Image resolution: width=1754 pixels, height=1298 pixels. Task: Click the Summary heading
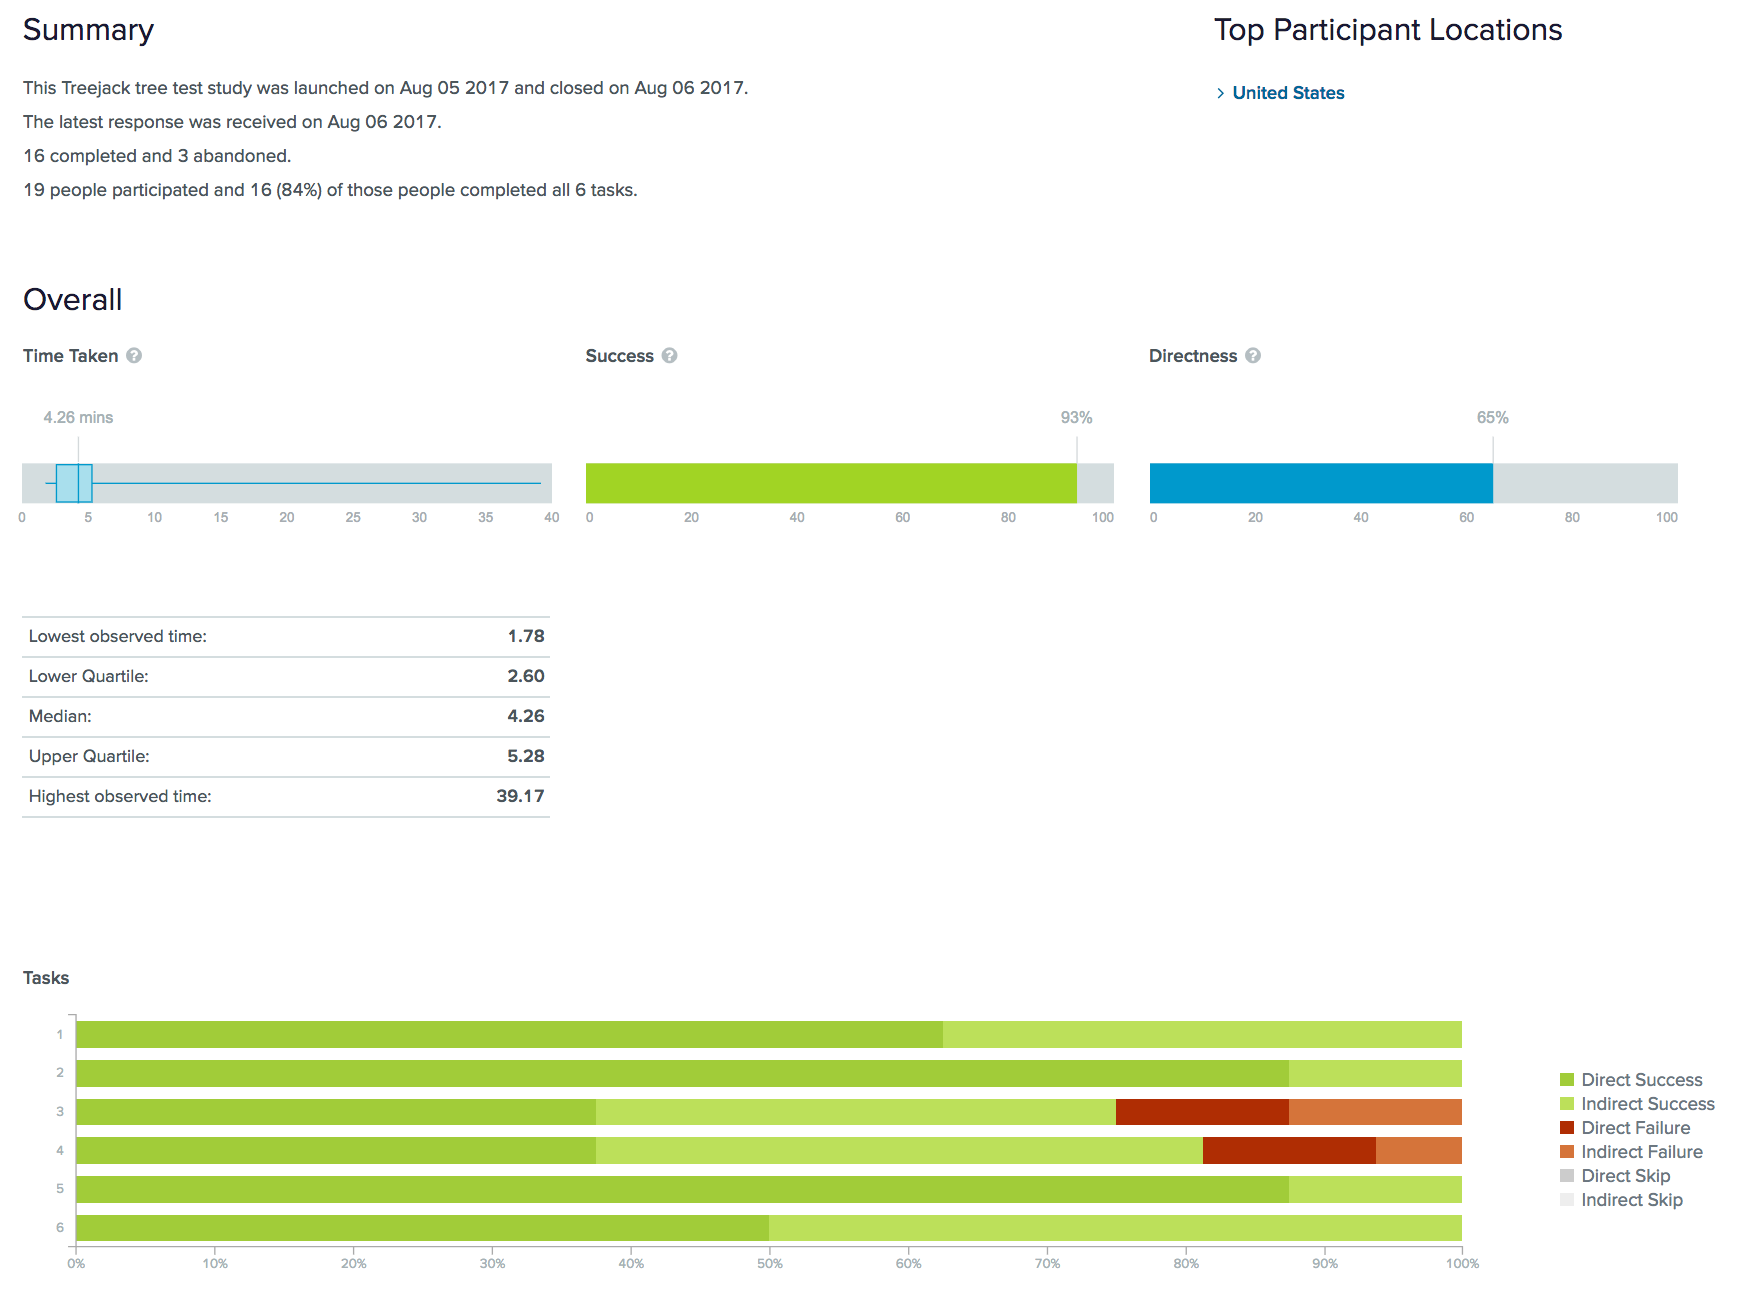tap(88, 30)
